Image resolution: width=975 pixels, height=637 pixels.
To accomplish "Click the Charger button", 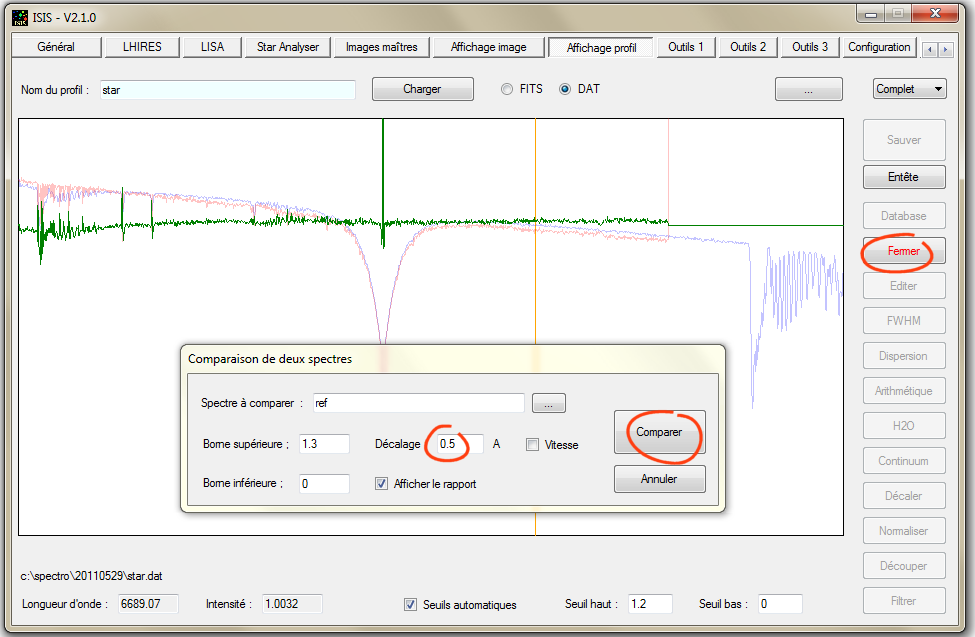I will point(422,89).
